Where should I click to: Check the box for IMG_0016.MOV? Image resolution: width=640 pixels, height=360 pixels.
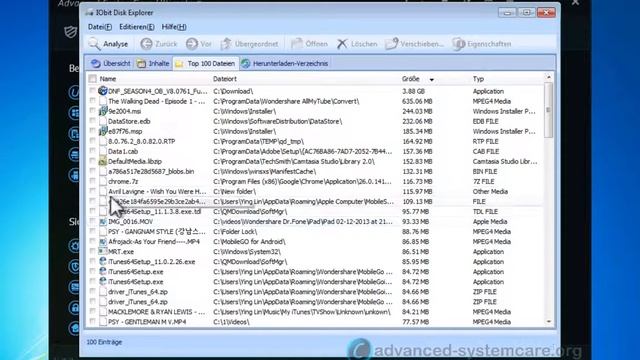click(93, 221)
